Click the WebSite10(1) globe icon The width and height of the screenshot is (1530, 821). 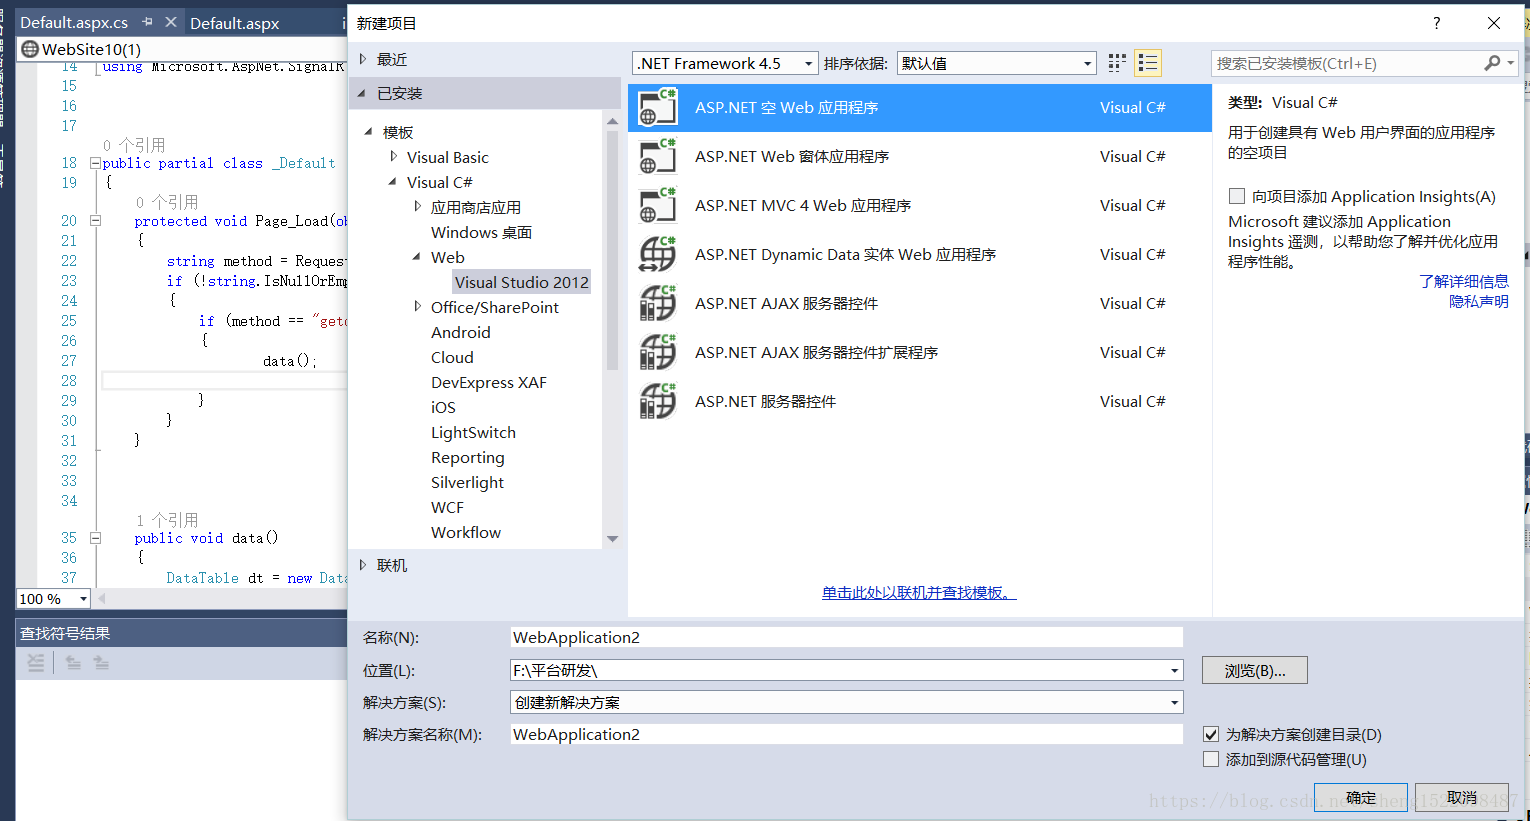(30, 49)
